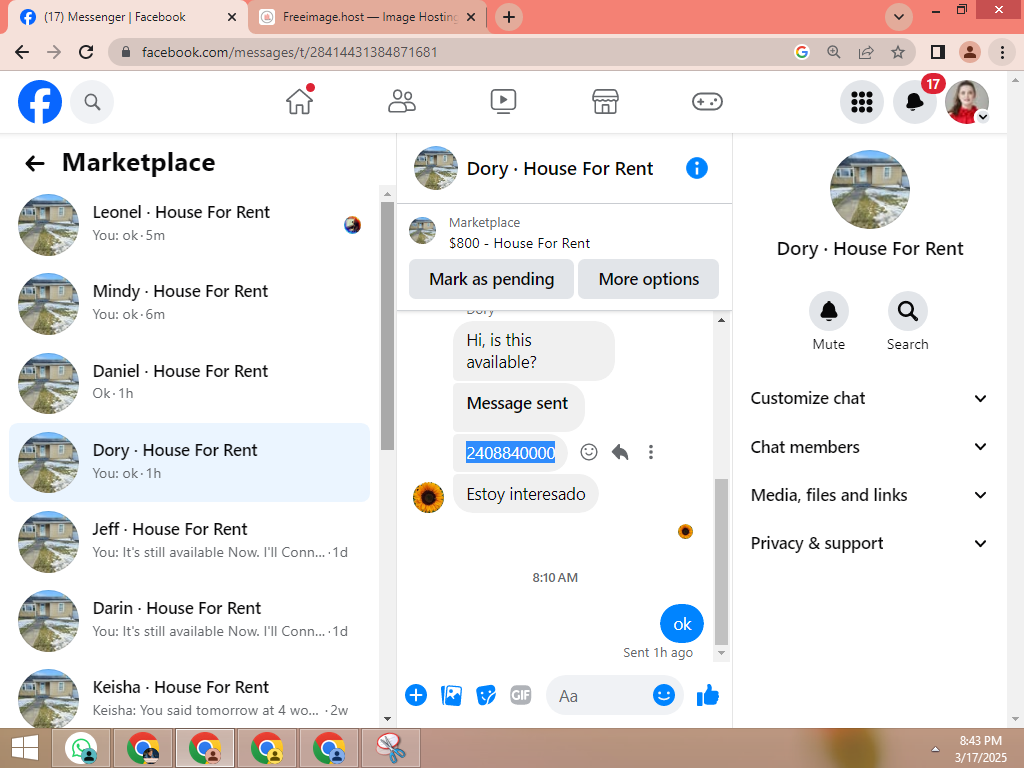
Task: Open more options dots for 2408840000 message
Action: point(650,452)
